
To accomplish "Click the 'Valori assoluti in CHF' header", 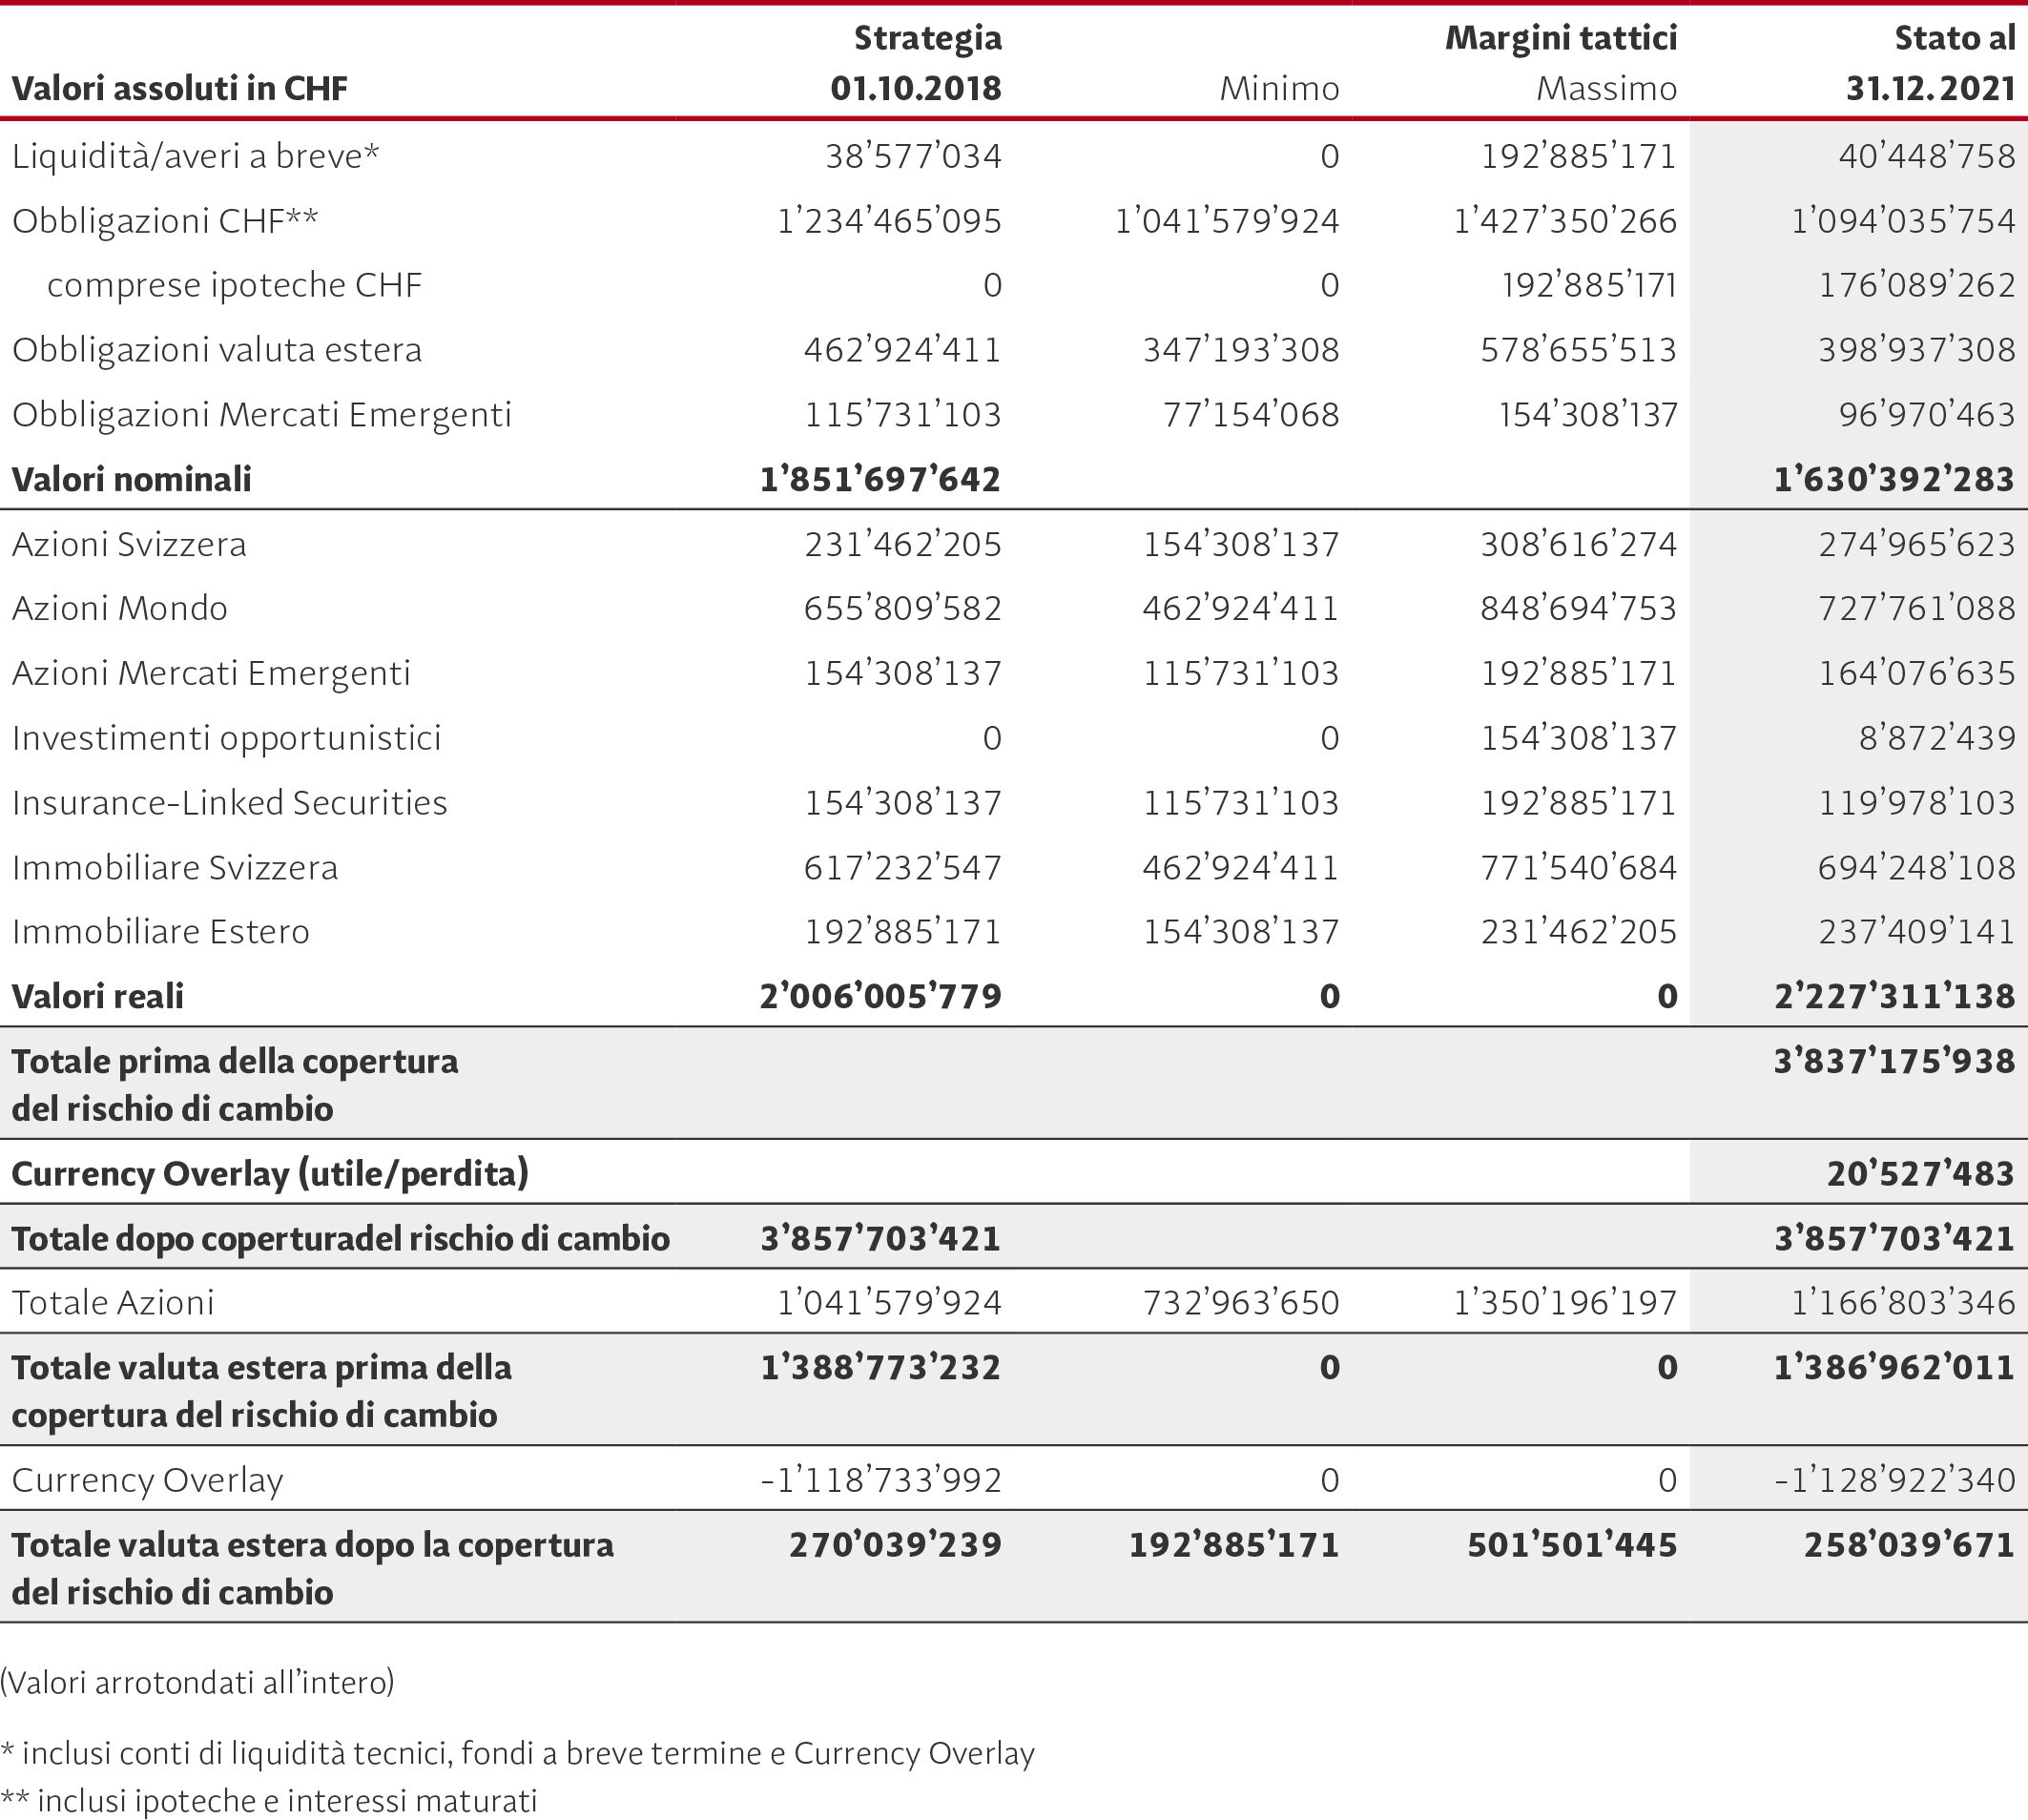I will pyautogui.click(x=180, y=89).
